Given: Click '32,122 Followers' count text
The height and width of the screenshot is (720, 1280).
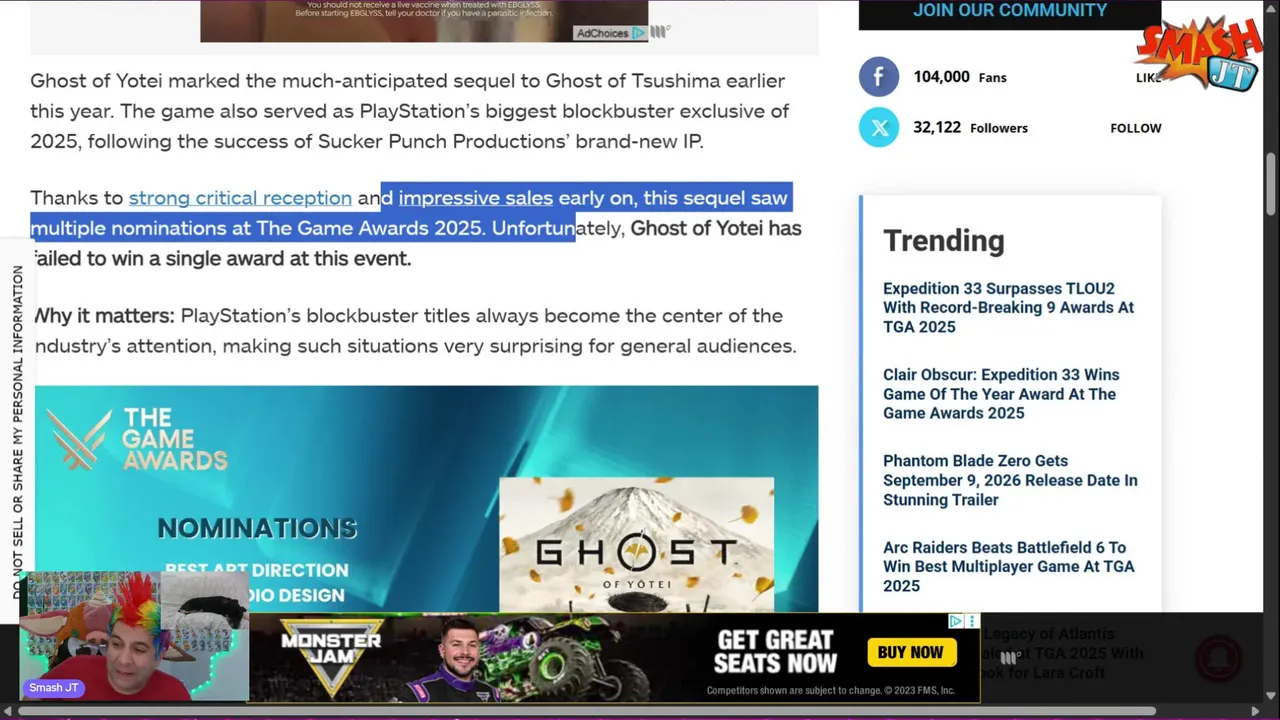Looking at the screenshot, I should click(x=970, y=127).
